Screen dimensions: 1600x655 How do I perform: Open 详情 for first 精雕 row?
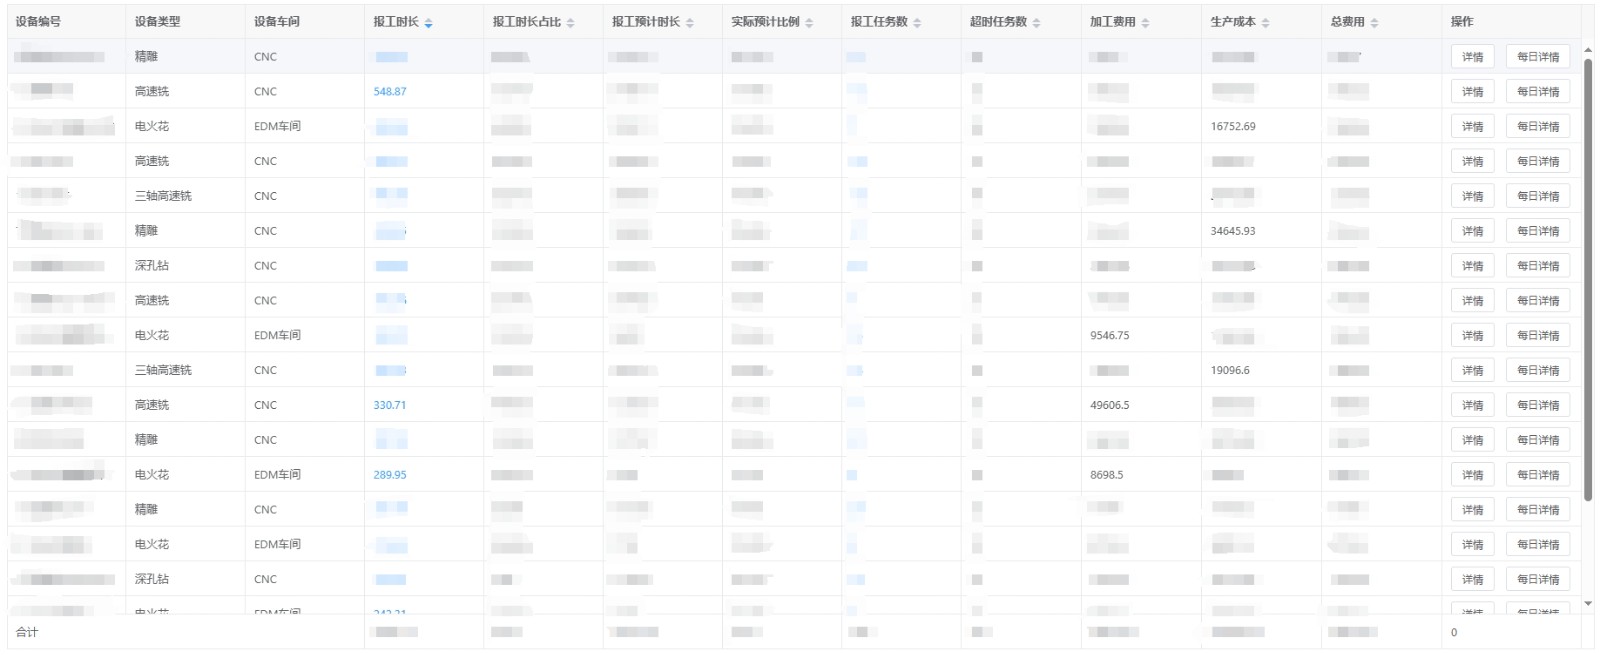pyautogui.click(x=1472, y=57)
